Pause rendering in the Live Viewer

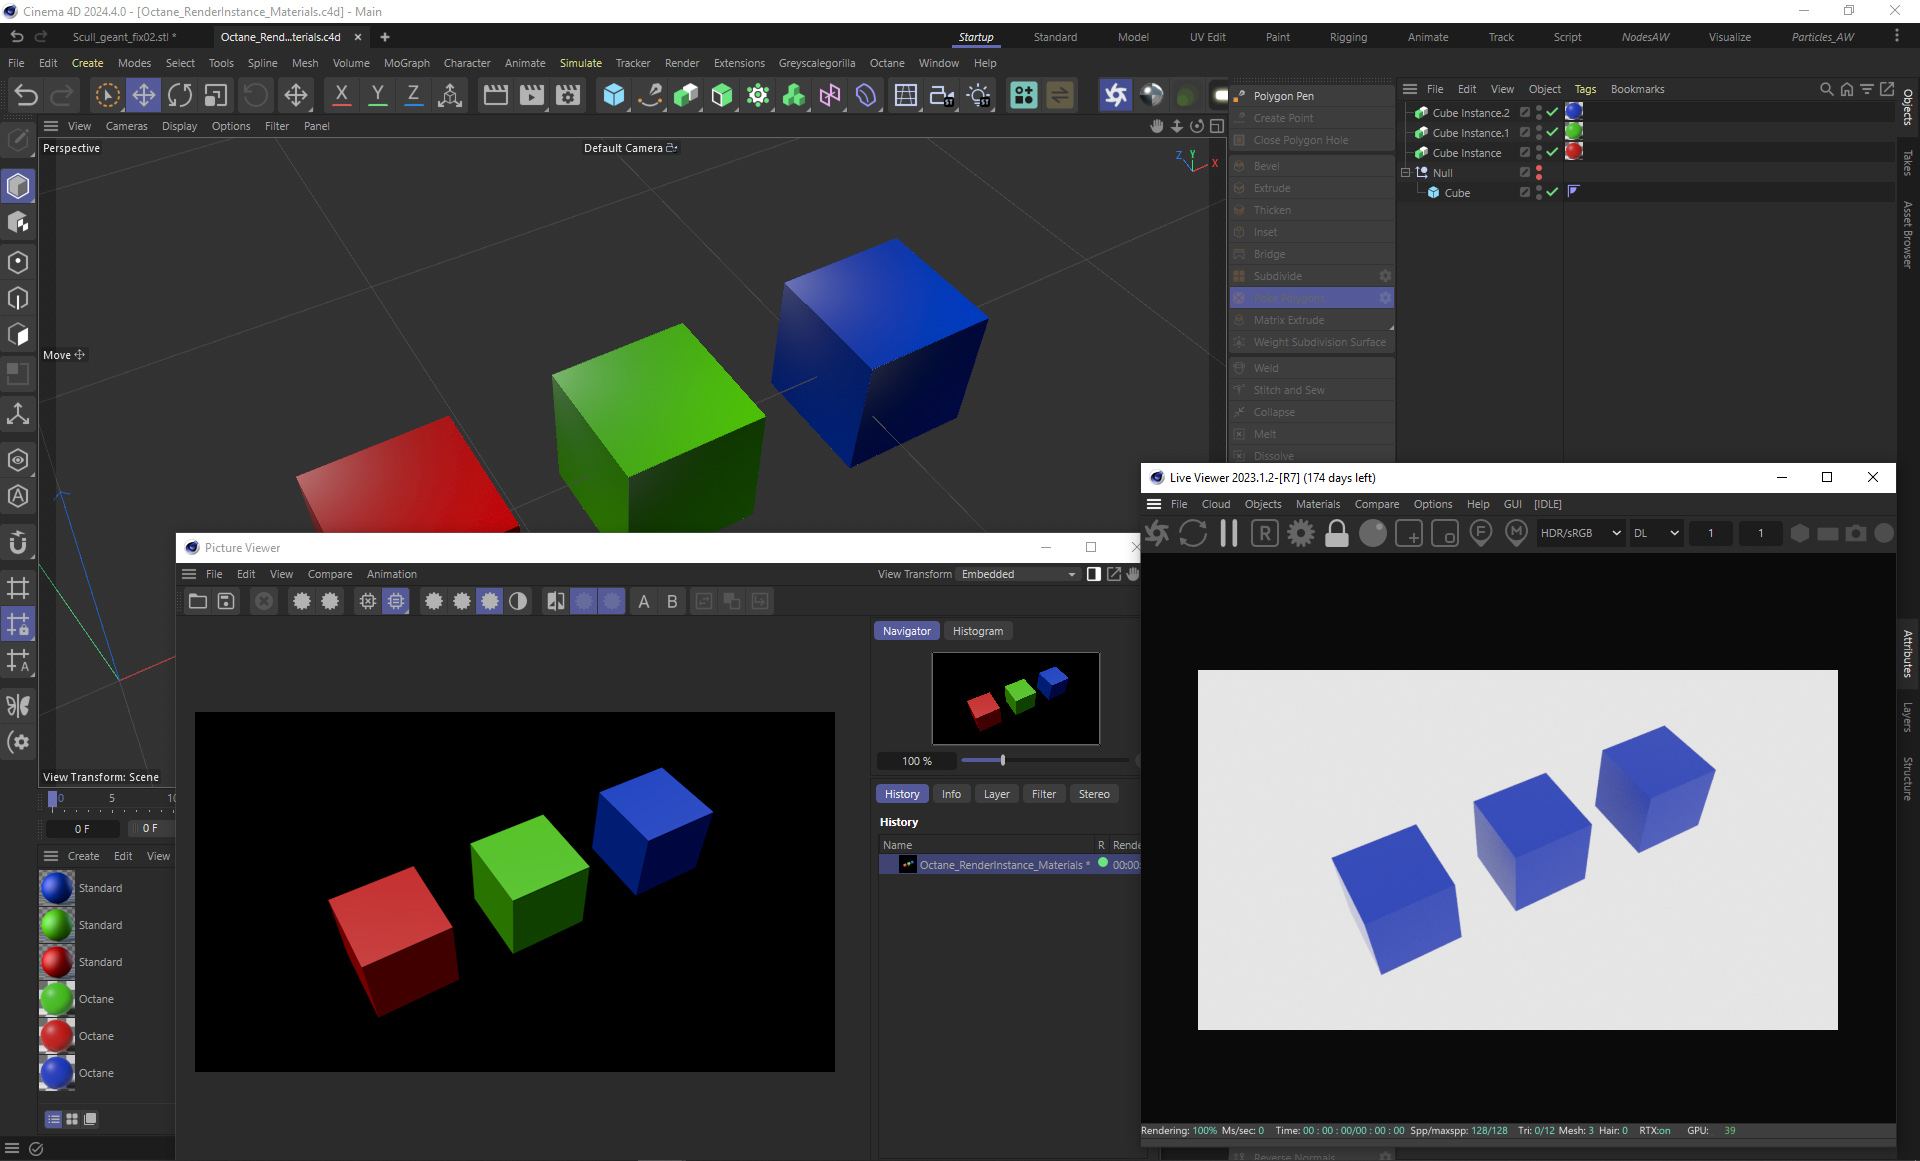click(x=1229, y=533)
